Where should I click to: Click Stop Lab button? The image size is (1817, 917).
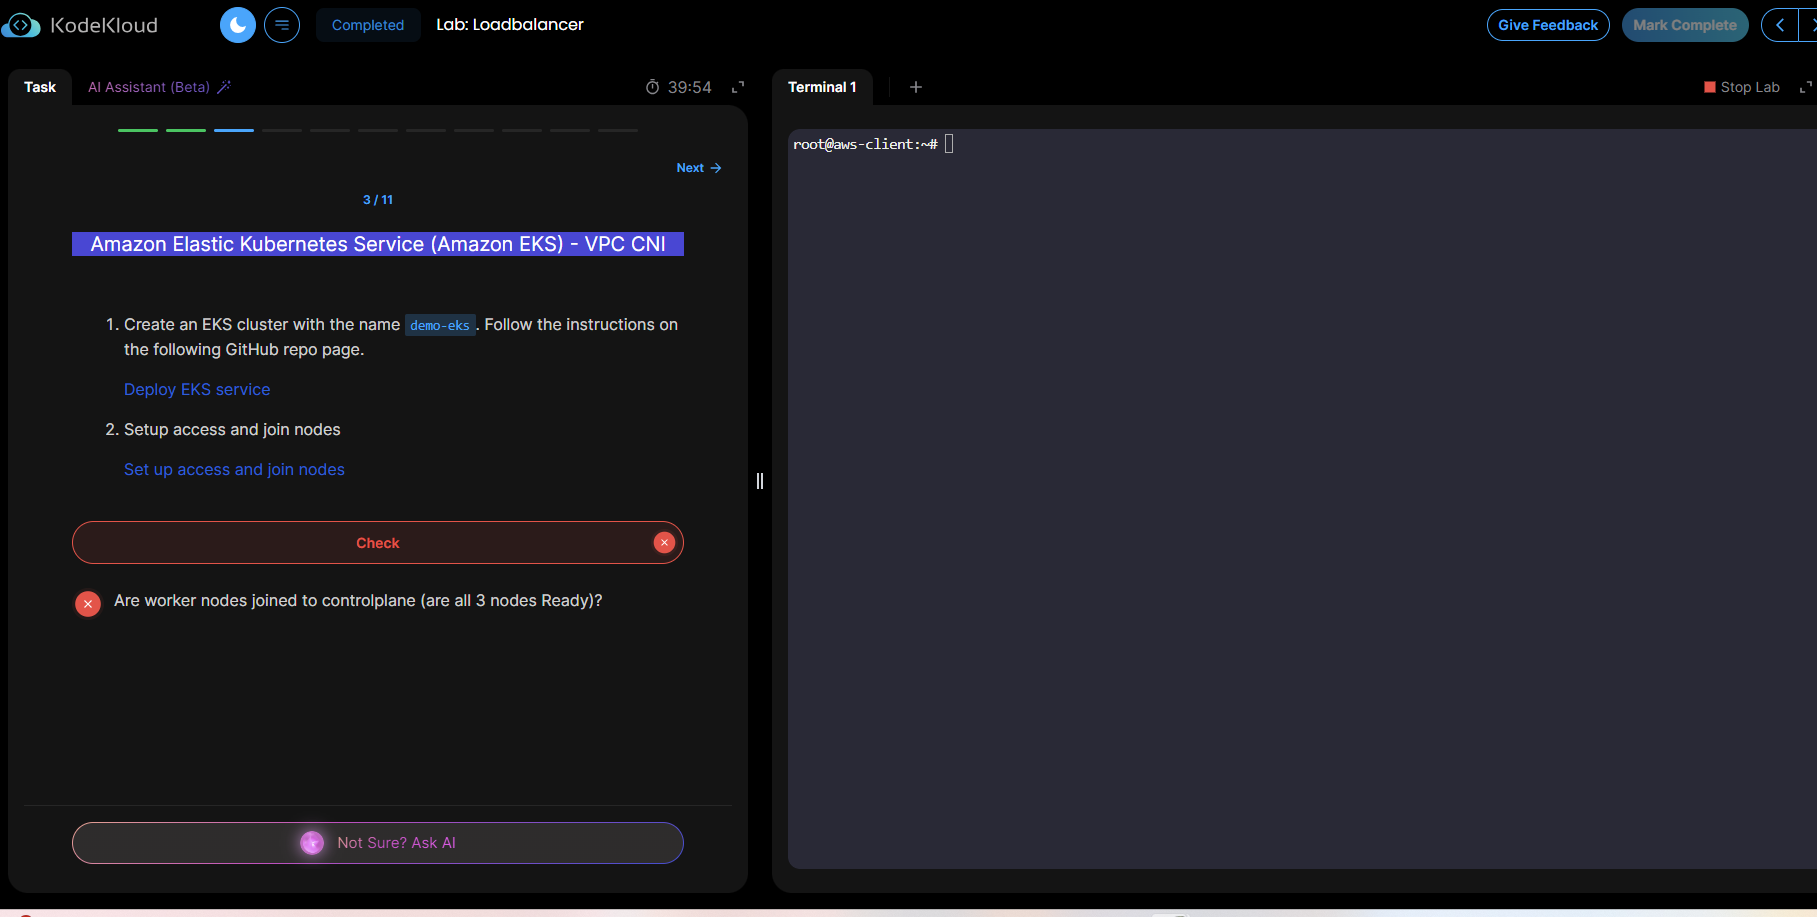tap(1742, 87)
